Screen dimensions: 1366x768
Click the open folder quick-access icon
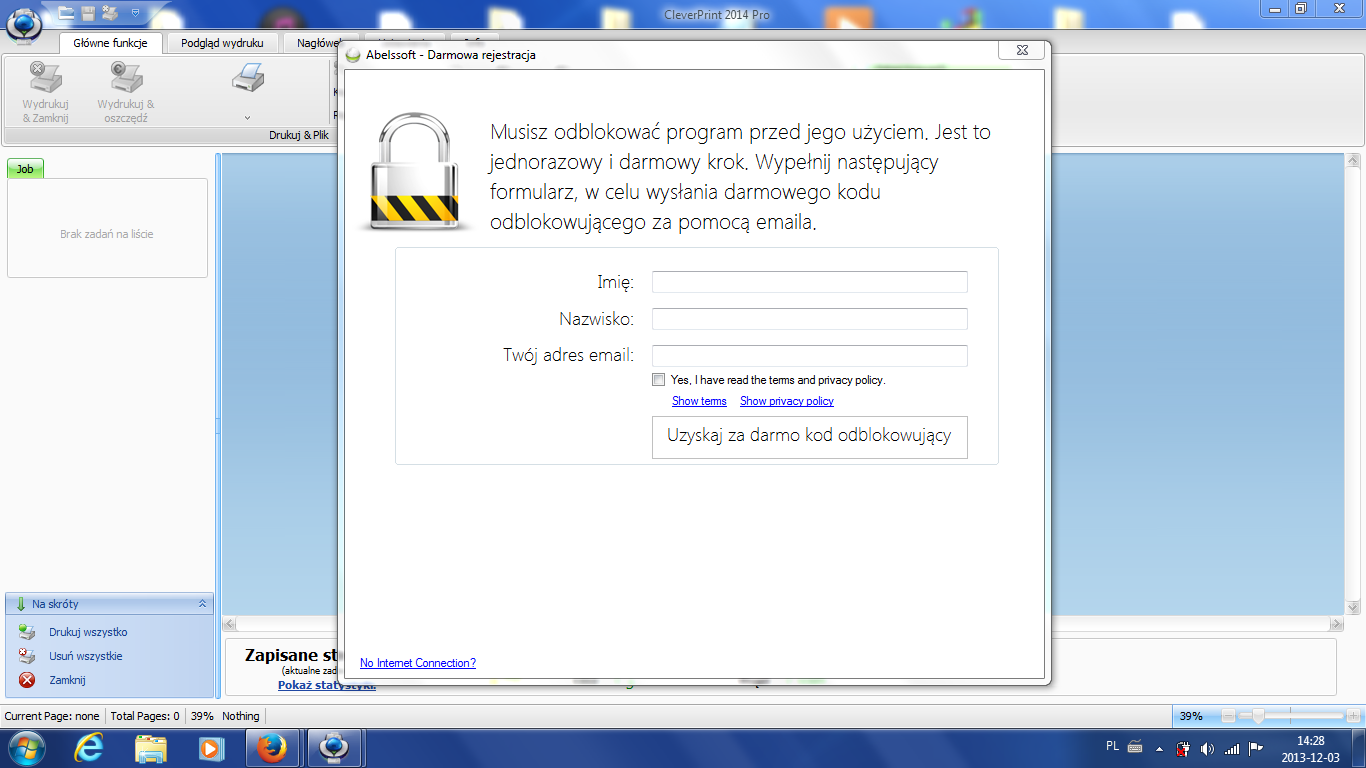(67, 13)
